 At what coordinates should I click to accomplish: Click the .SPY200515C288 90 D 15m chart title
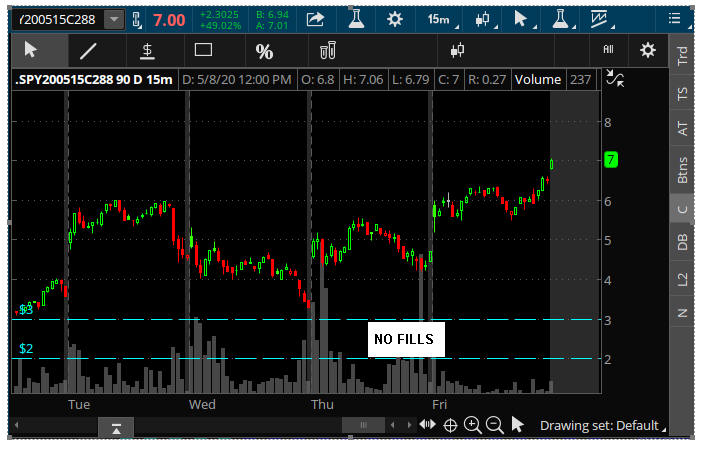[x=94, y=80]
